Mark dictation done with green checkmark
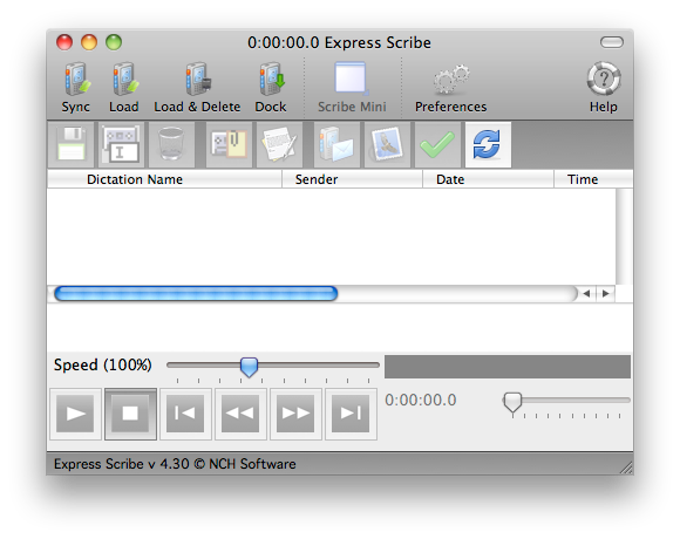The height and width of the screenshot is (539, 680). 437,145
